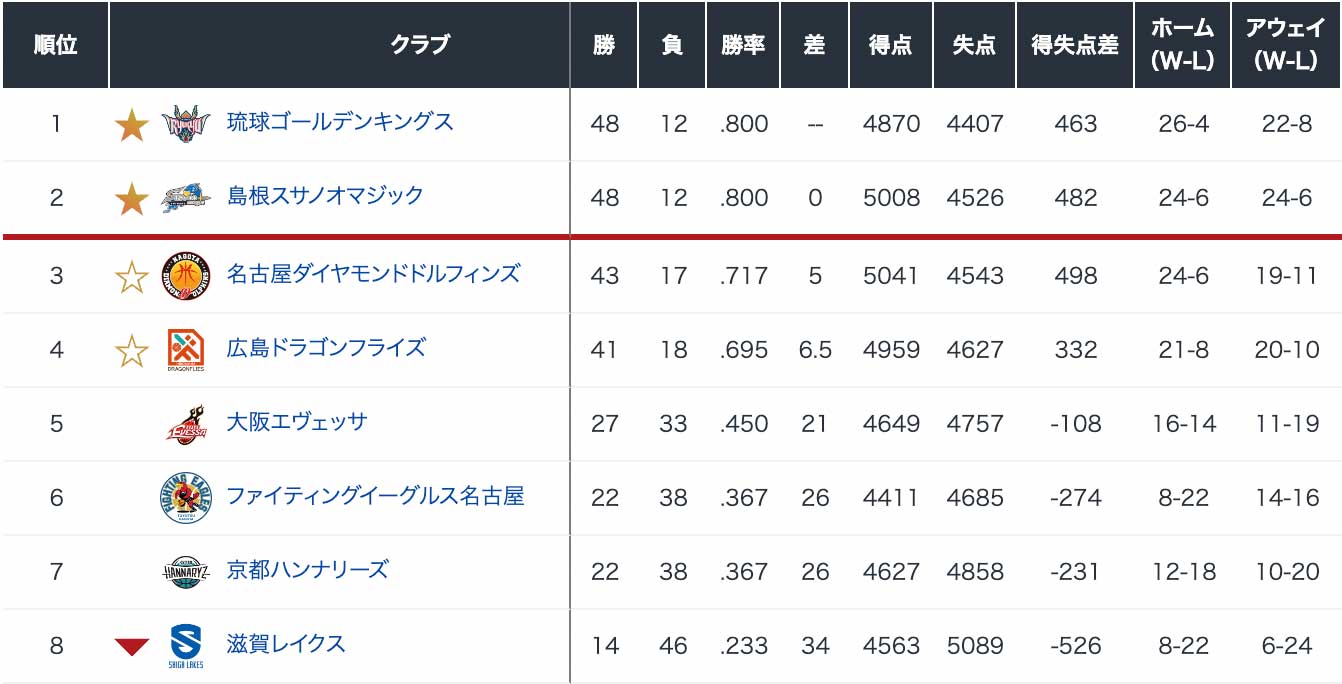Click the Fighting Eagles Nagoya logo
Image resolution: width=1342 pixels, height=684 pixels.
(186, 498)
